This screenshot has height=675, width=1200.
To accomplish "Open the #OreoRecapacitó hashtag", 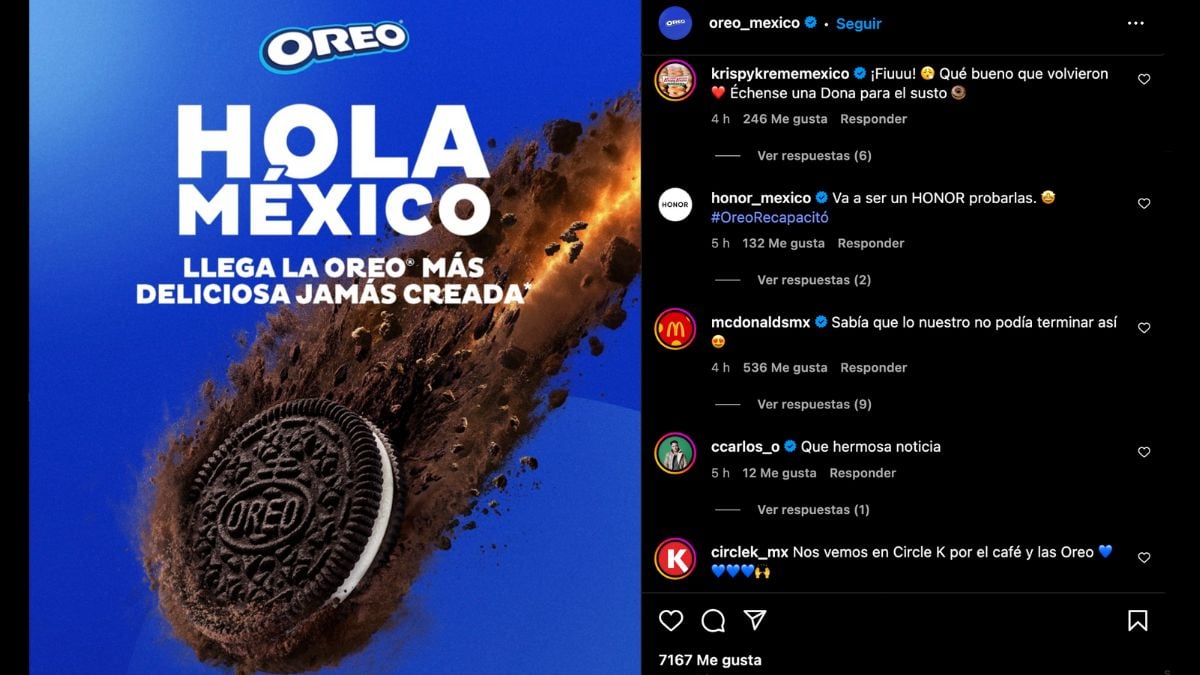I will (x=770, y=217).
